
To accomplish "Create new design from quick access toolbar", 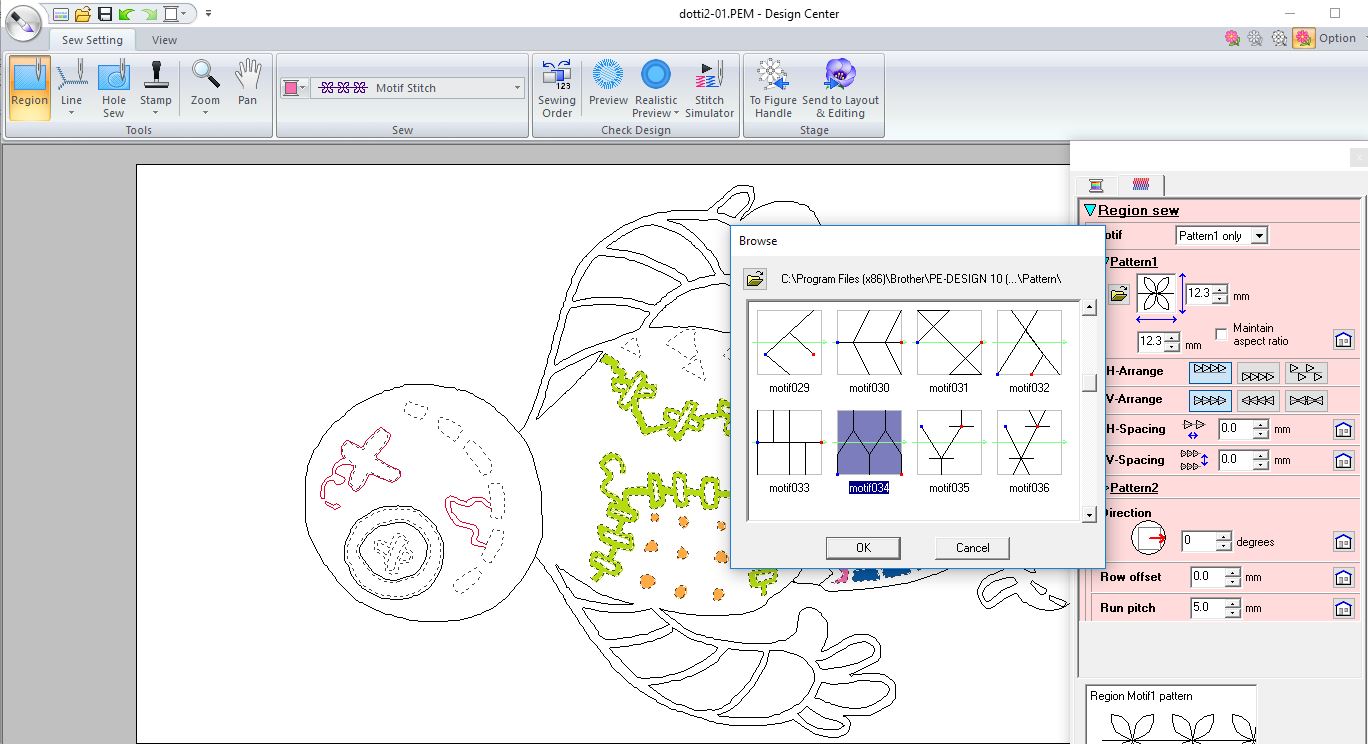I will tap(61, 14).
